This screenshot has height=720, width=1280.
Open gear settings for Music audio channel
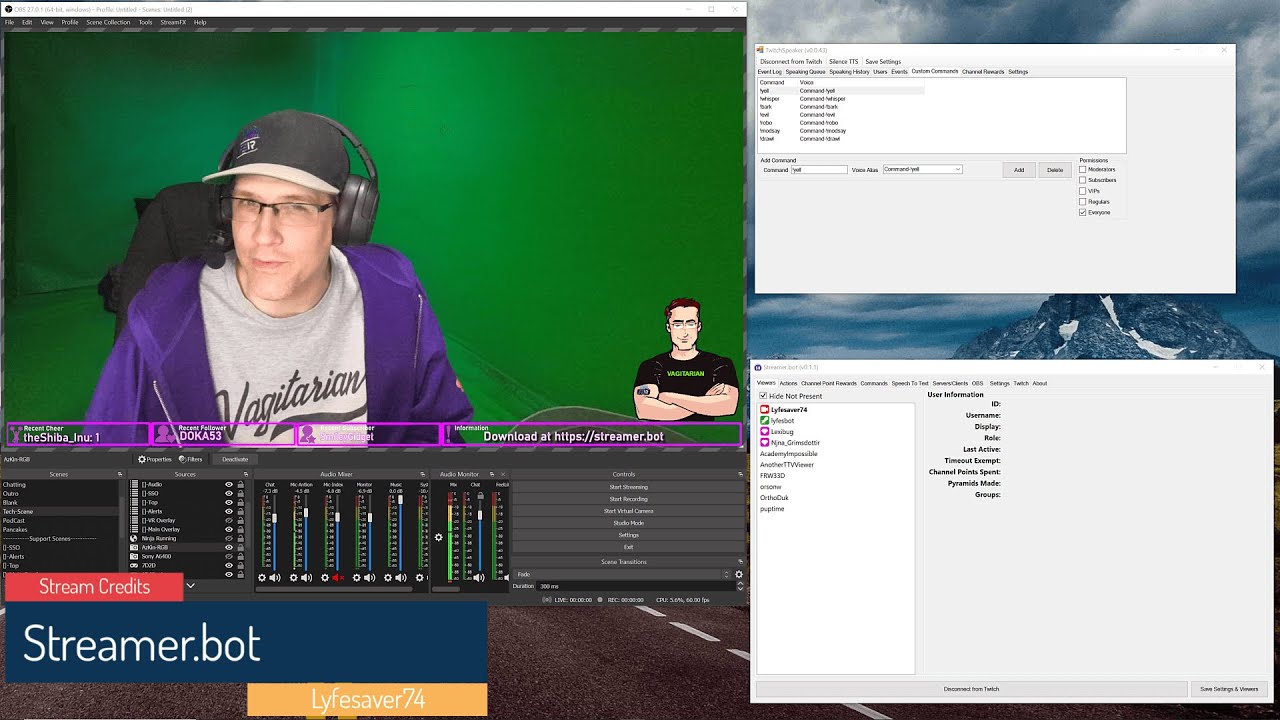click(388, 577)
